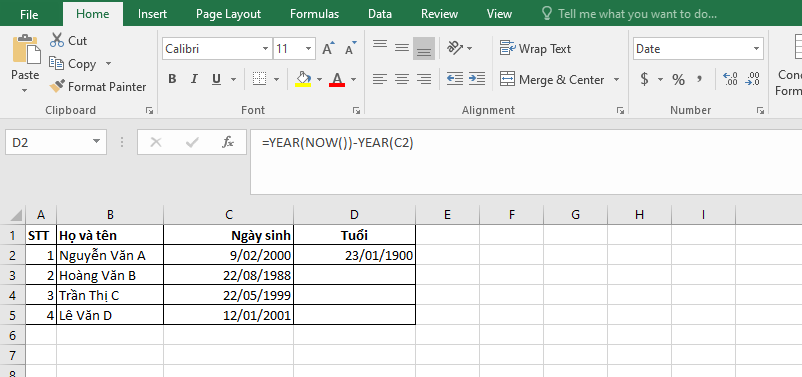The width and height of the screenshot is (802, 377).
Task: Align text to middle of cell
Action: click(x=402, y=48)
